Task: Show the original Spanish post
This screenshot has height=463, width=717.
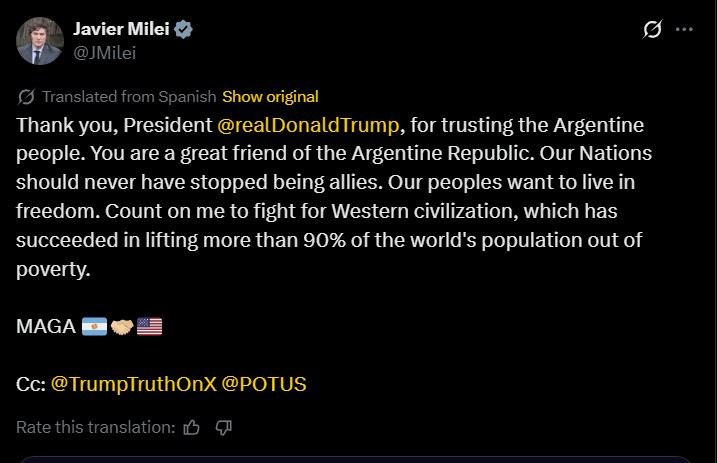Action: [270, 97]
